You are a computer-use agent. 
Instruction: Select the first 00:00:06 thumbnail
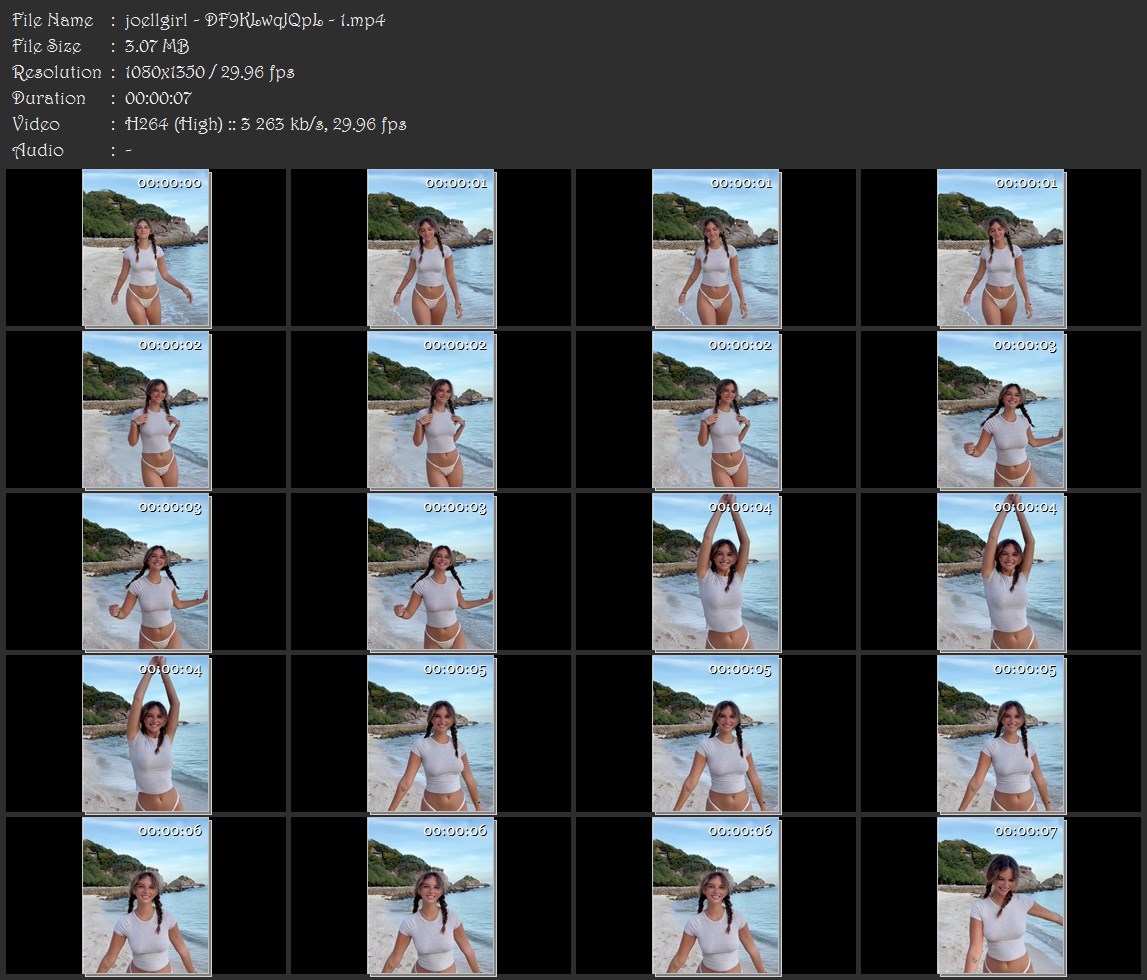pyautogui.click(x=146, y=896)
